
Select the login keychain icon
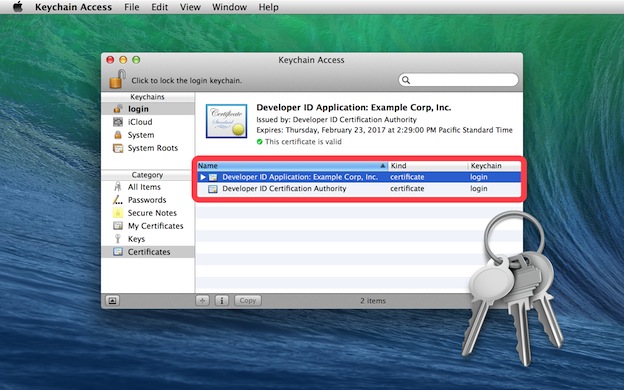pos(118,108)
